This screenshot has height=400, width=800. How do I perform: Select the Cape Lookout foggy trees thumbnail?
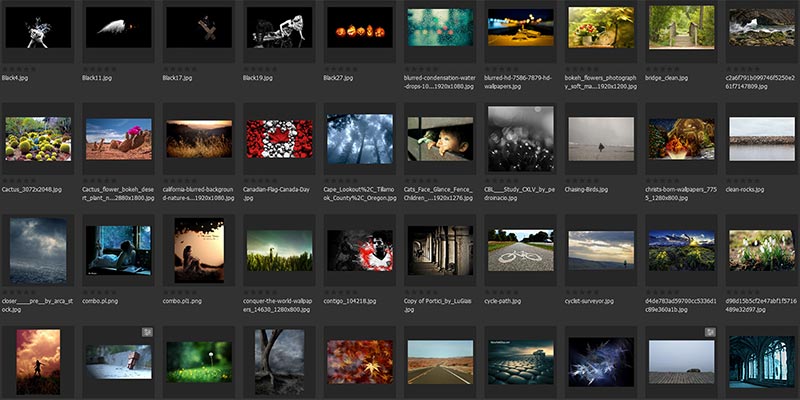[x=360, y=139]
